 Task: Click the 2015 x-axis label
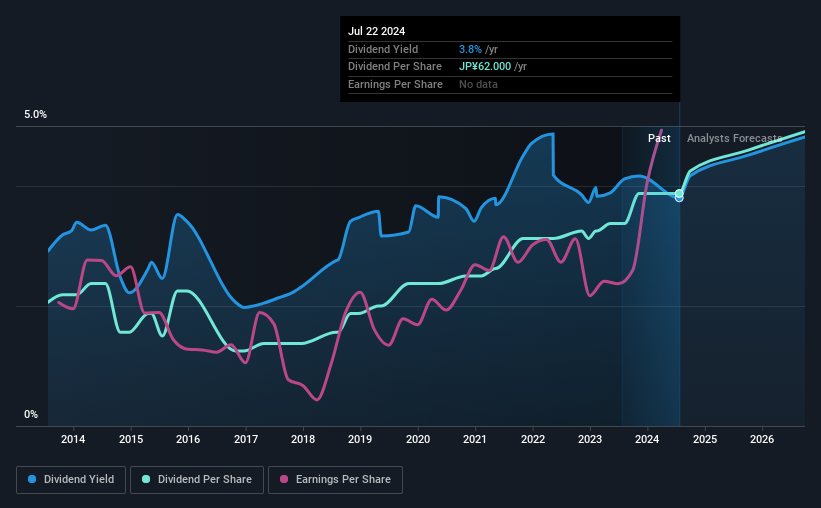click(131, 439)
